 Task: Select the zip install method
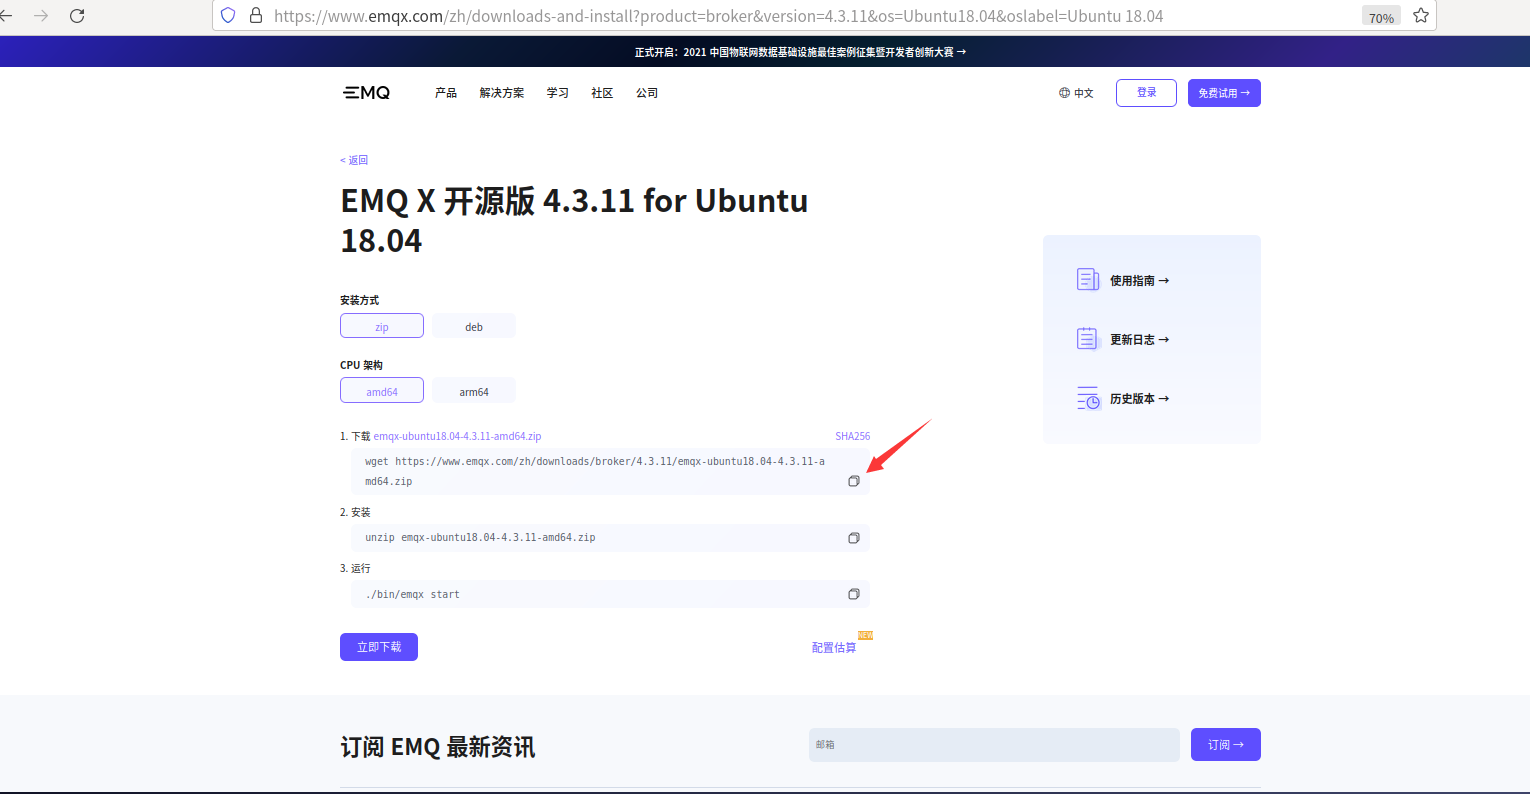(382, 326)
